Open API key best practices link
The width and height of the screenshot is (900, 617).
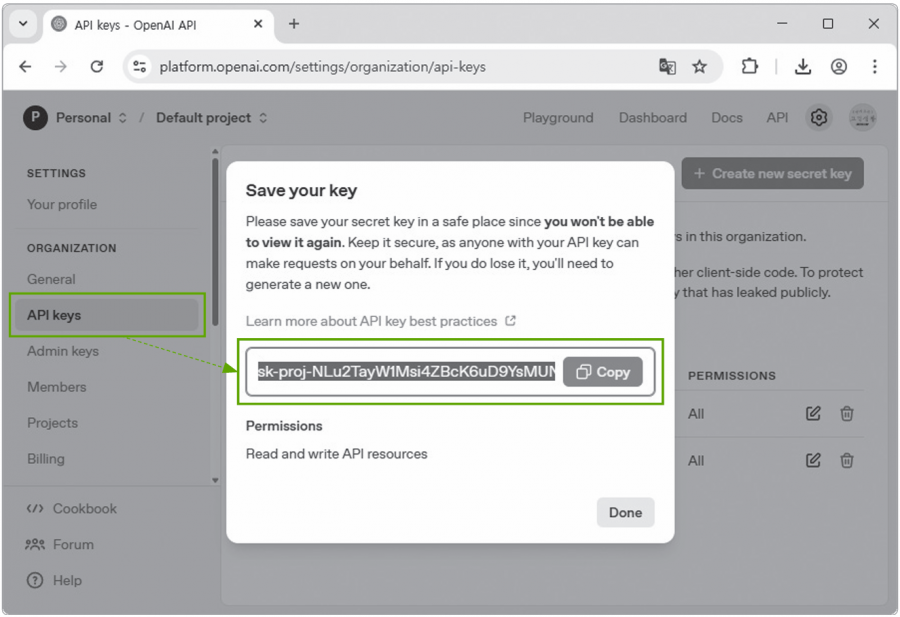pos(381,321)
